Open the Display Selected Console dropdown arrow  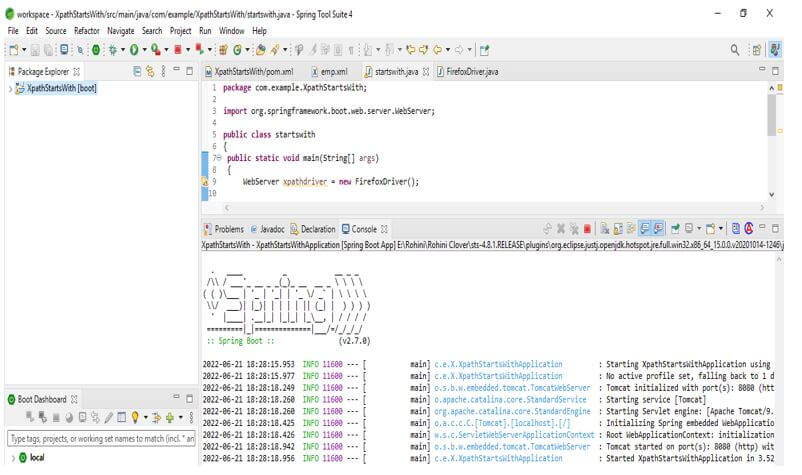click(699, 229)
